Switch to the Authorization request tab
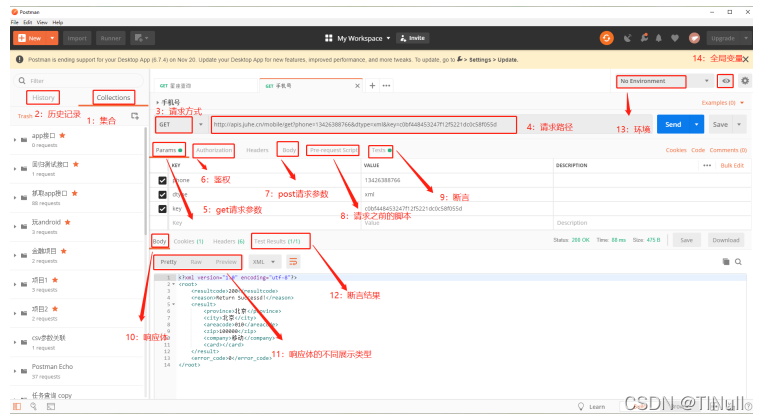This screenshot has width=759, height=420. (214, 150)
